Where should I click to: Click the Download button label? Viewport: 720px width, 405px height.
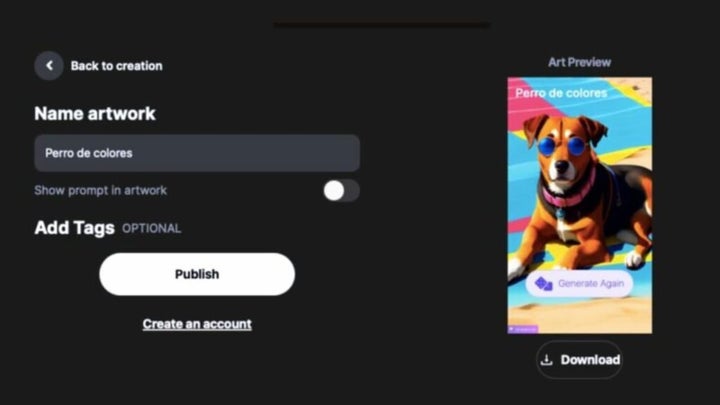click(590, 360)
